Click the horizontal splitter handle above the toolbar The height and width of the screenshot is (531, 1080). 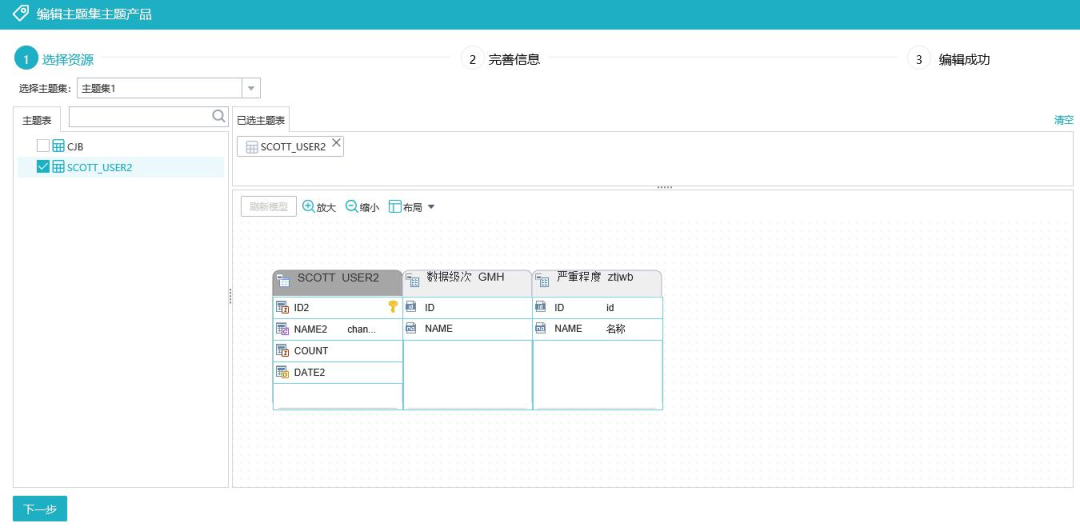click(x=664, y=187)
